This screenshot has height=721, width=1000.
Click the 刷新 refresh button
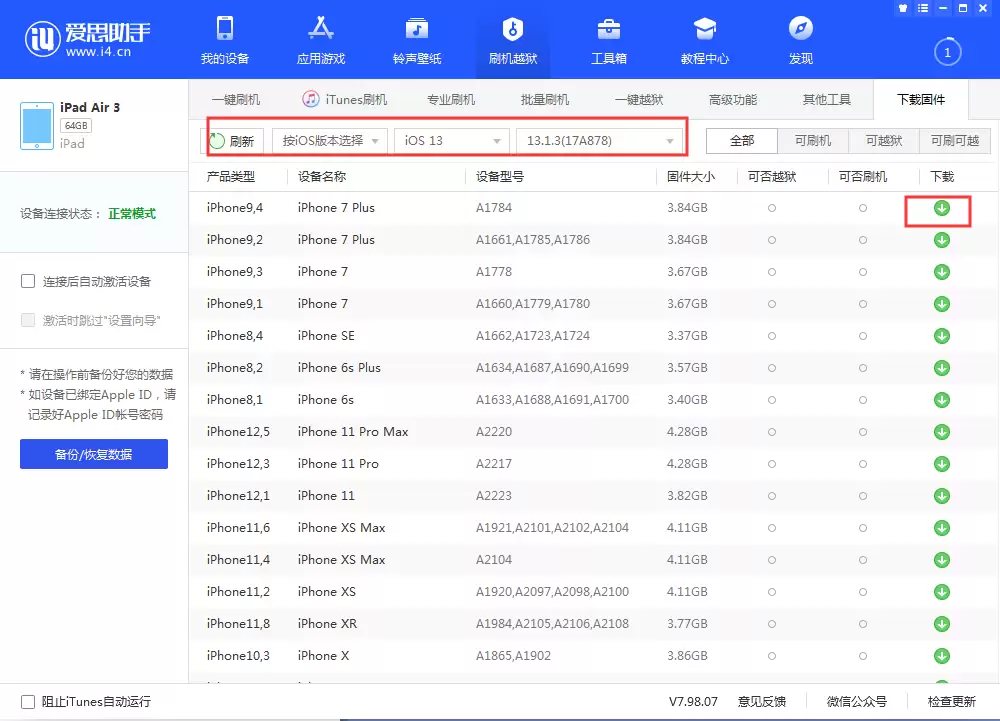[233, 141]
